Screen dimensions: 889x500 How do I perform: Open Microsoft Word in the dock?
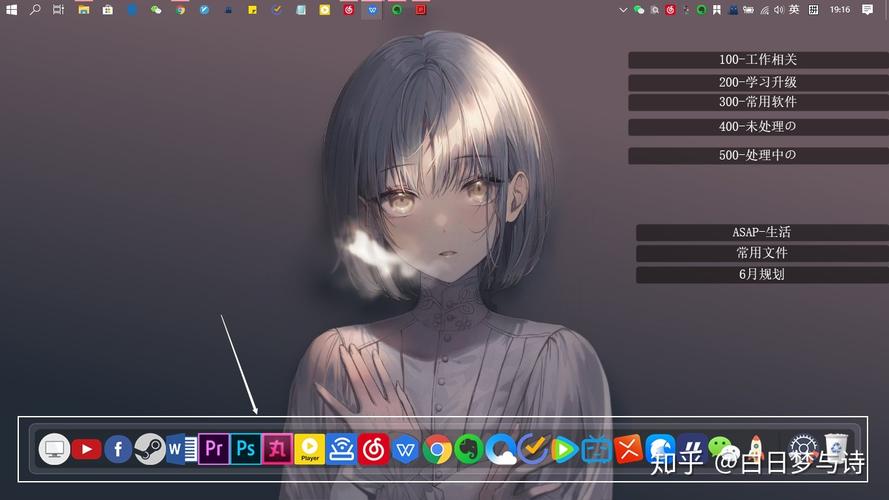(x=181, y=449)
